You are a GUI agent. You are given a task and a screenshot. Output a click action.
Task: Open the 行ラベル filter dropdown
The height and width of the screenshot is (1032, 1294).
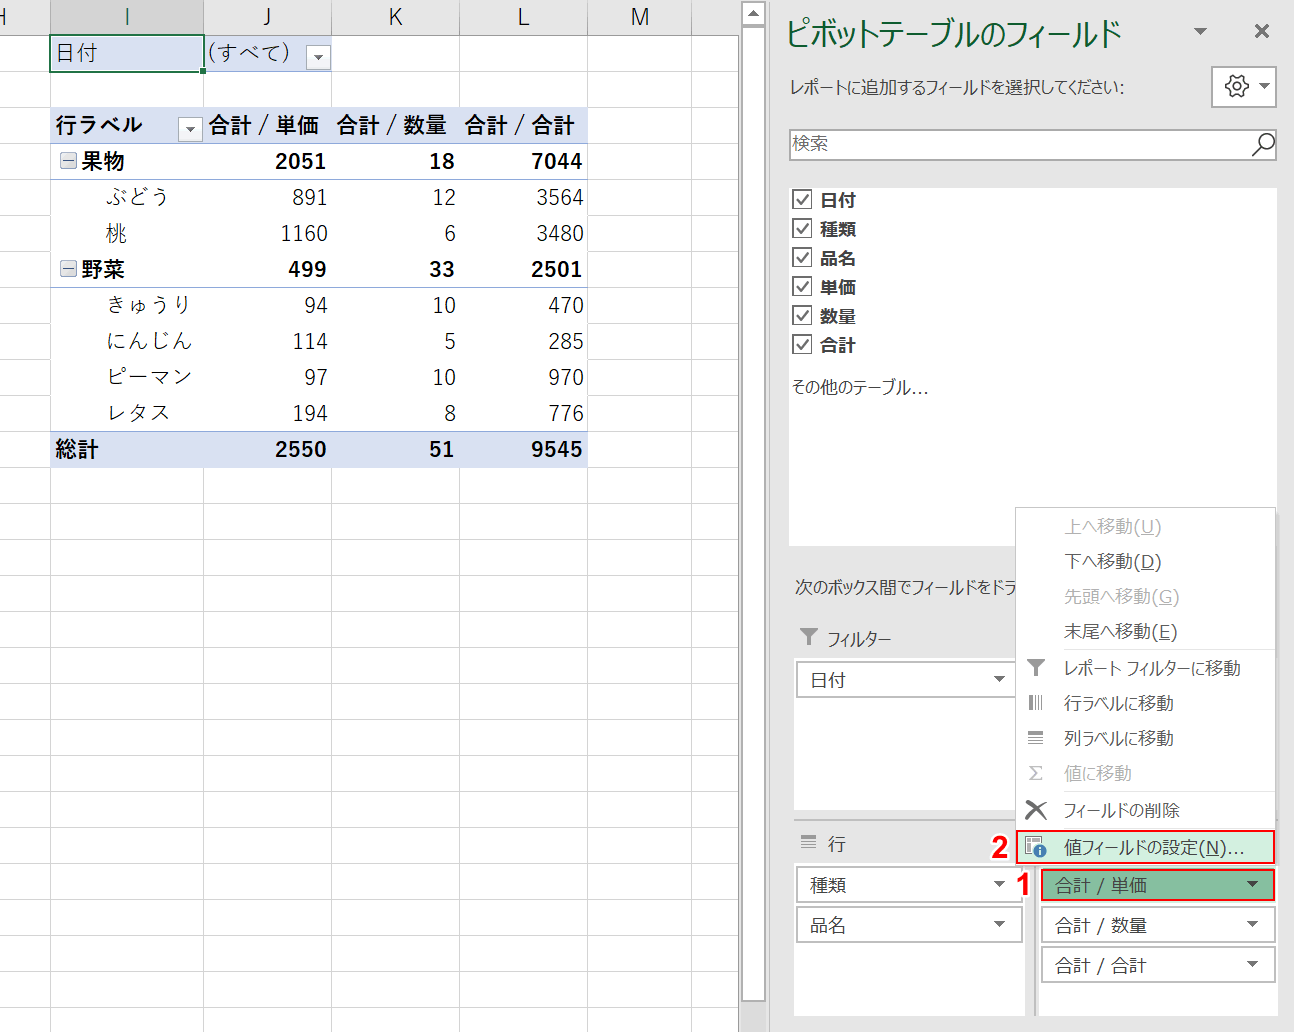190,128
